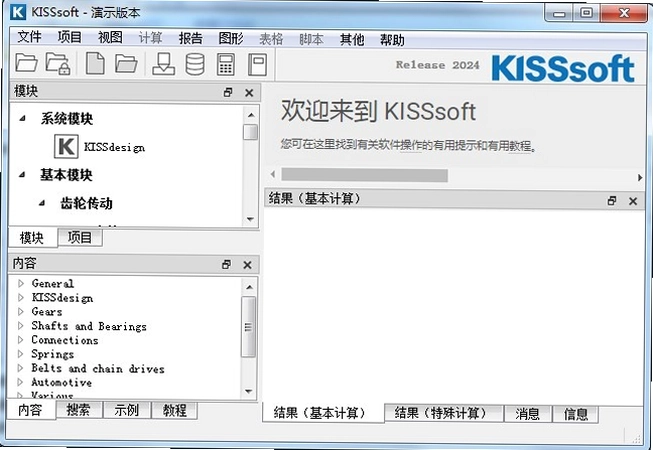Image resolution: width=653 pixels, height=450 pixels.
Task: Undock the 模块 panel with float icon
Action: pos(227,92)
